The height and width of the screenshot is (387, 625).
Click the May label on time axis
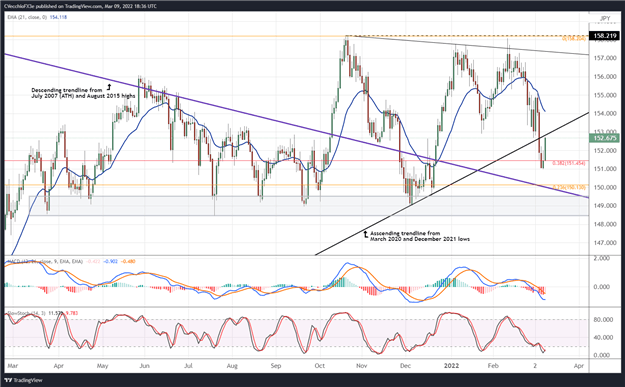click(x=102, y=366)
